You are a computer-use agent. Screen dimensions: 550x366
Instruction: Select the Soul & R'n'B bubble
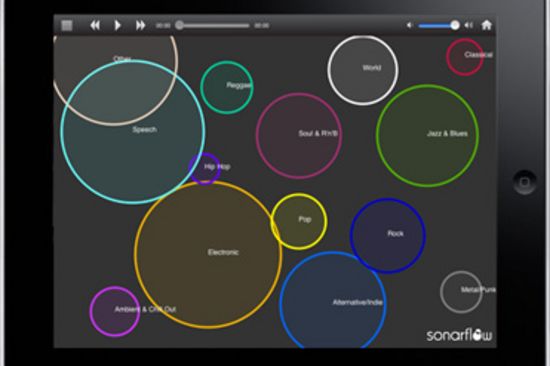point(299,135)
